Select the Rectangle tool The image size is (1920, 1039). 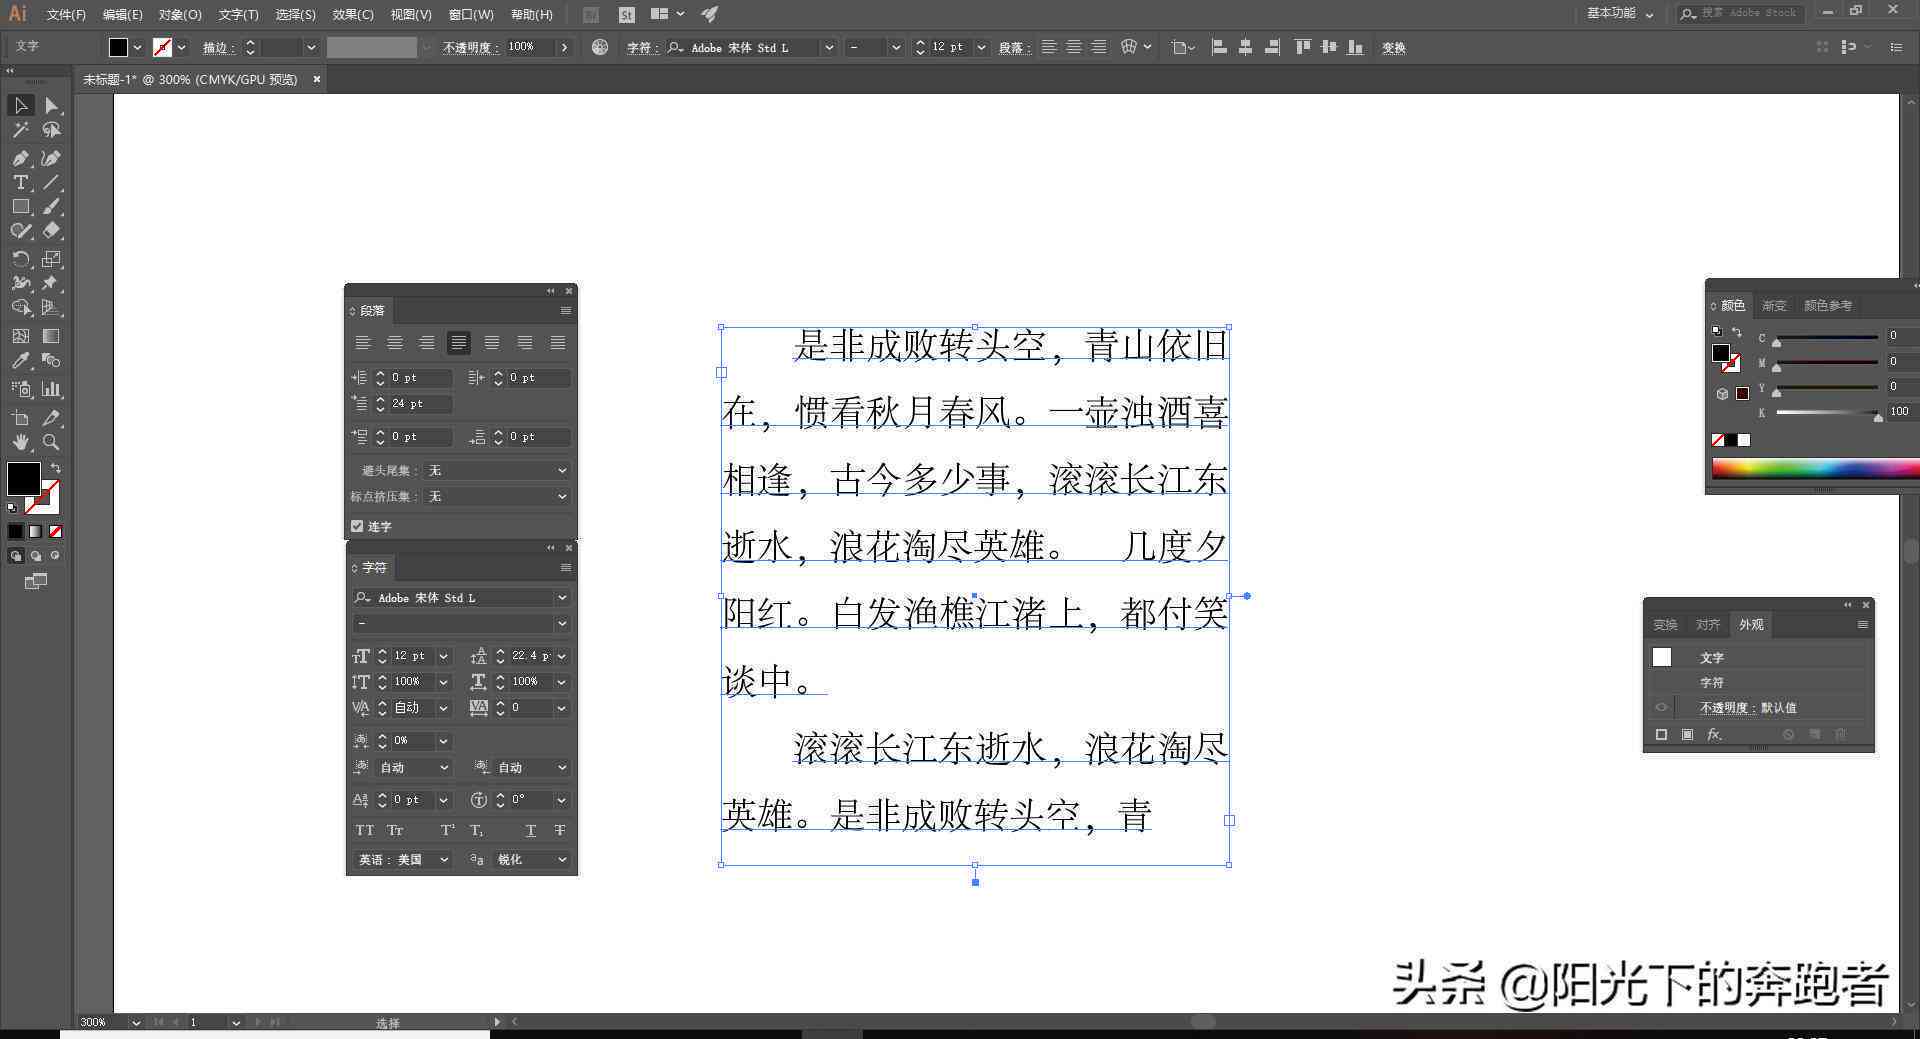20,206
